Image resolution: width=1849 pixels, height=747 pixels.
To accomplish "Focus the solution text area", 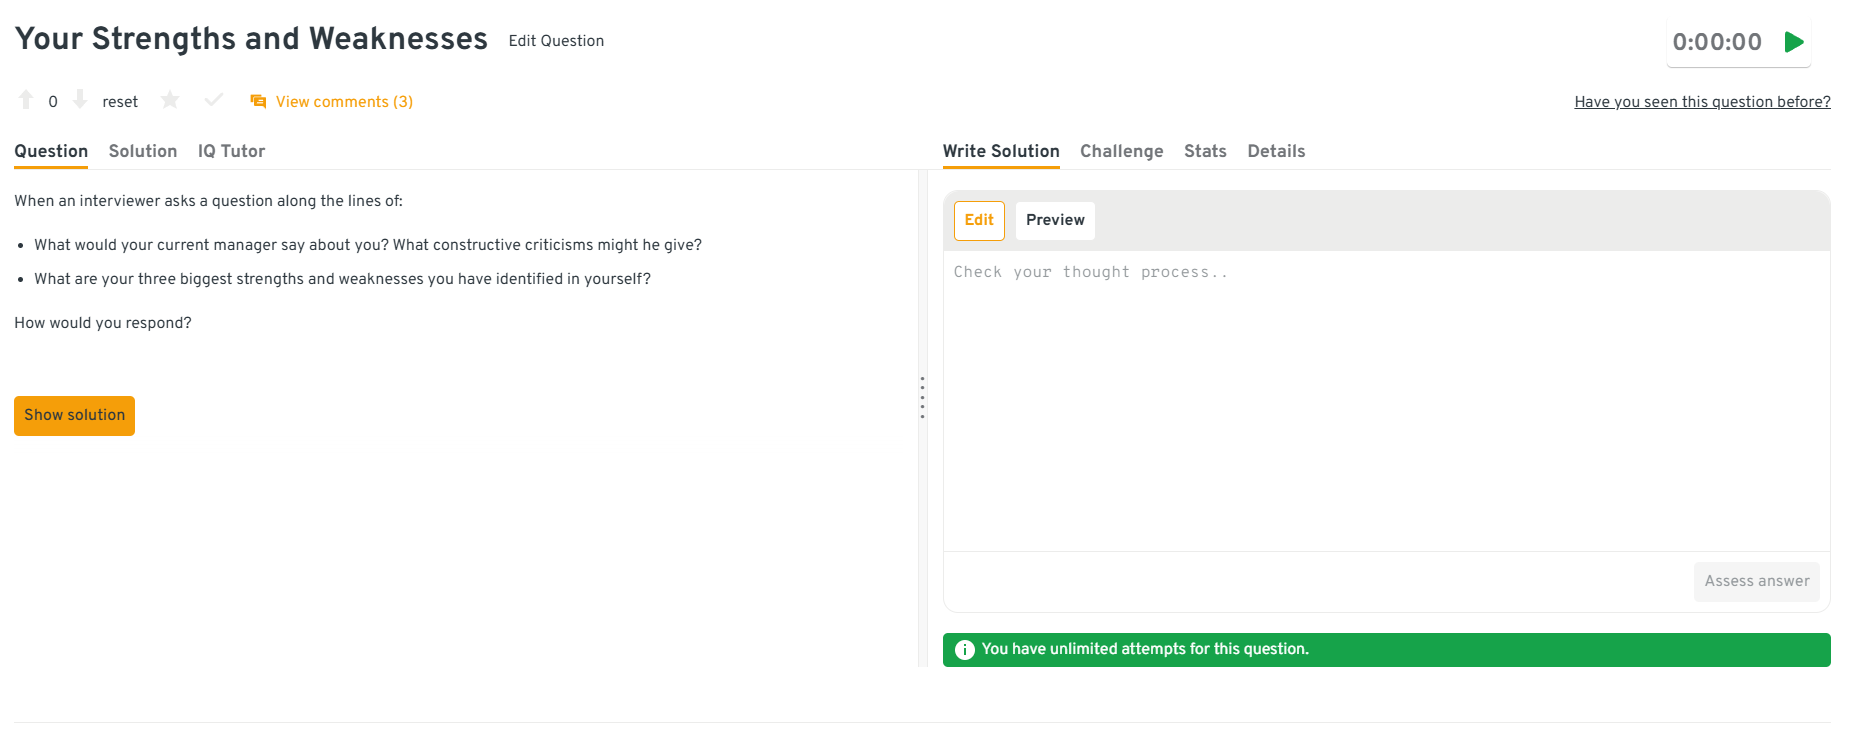I will 1386,400.
